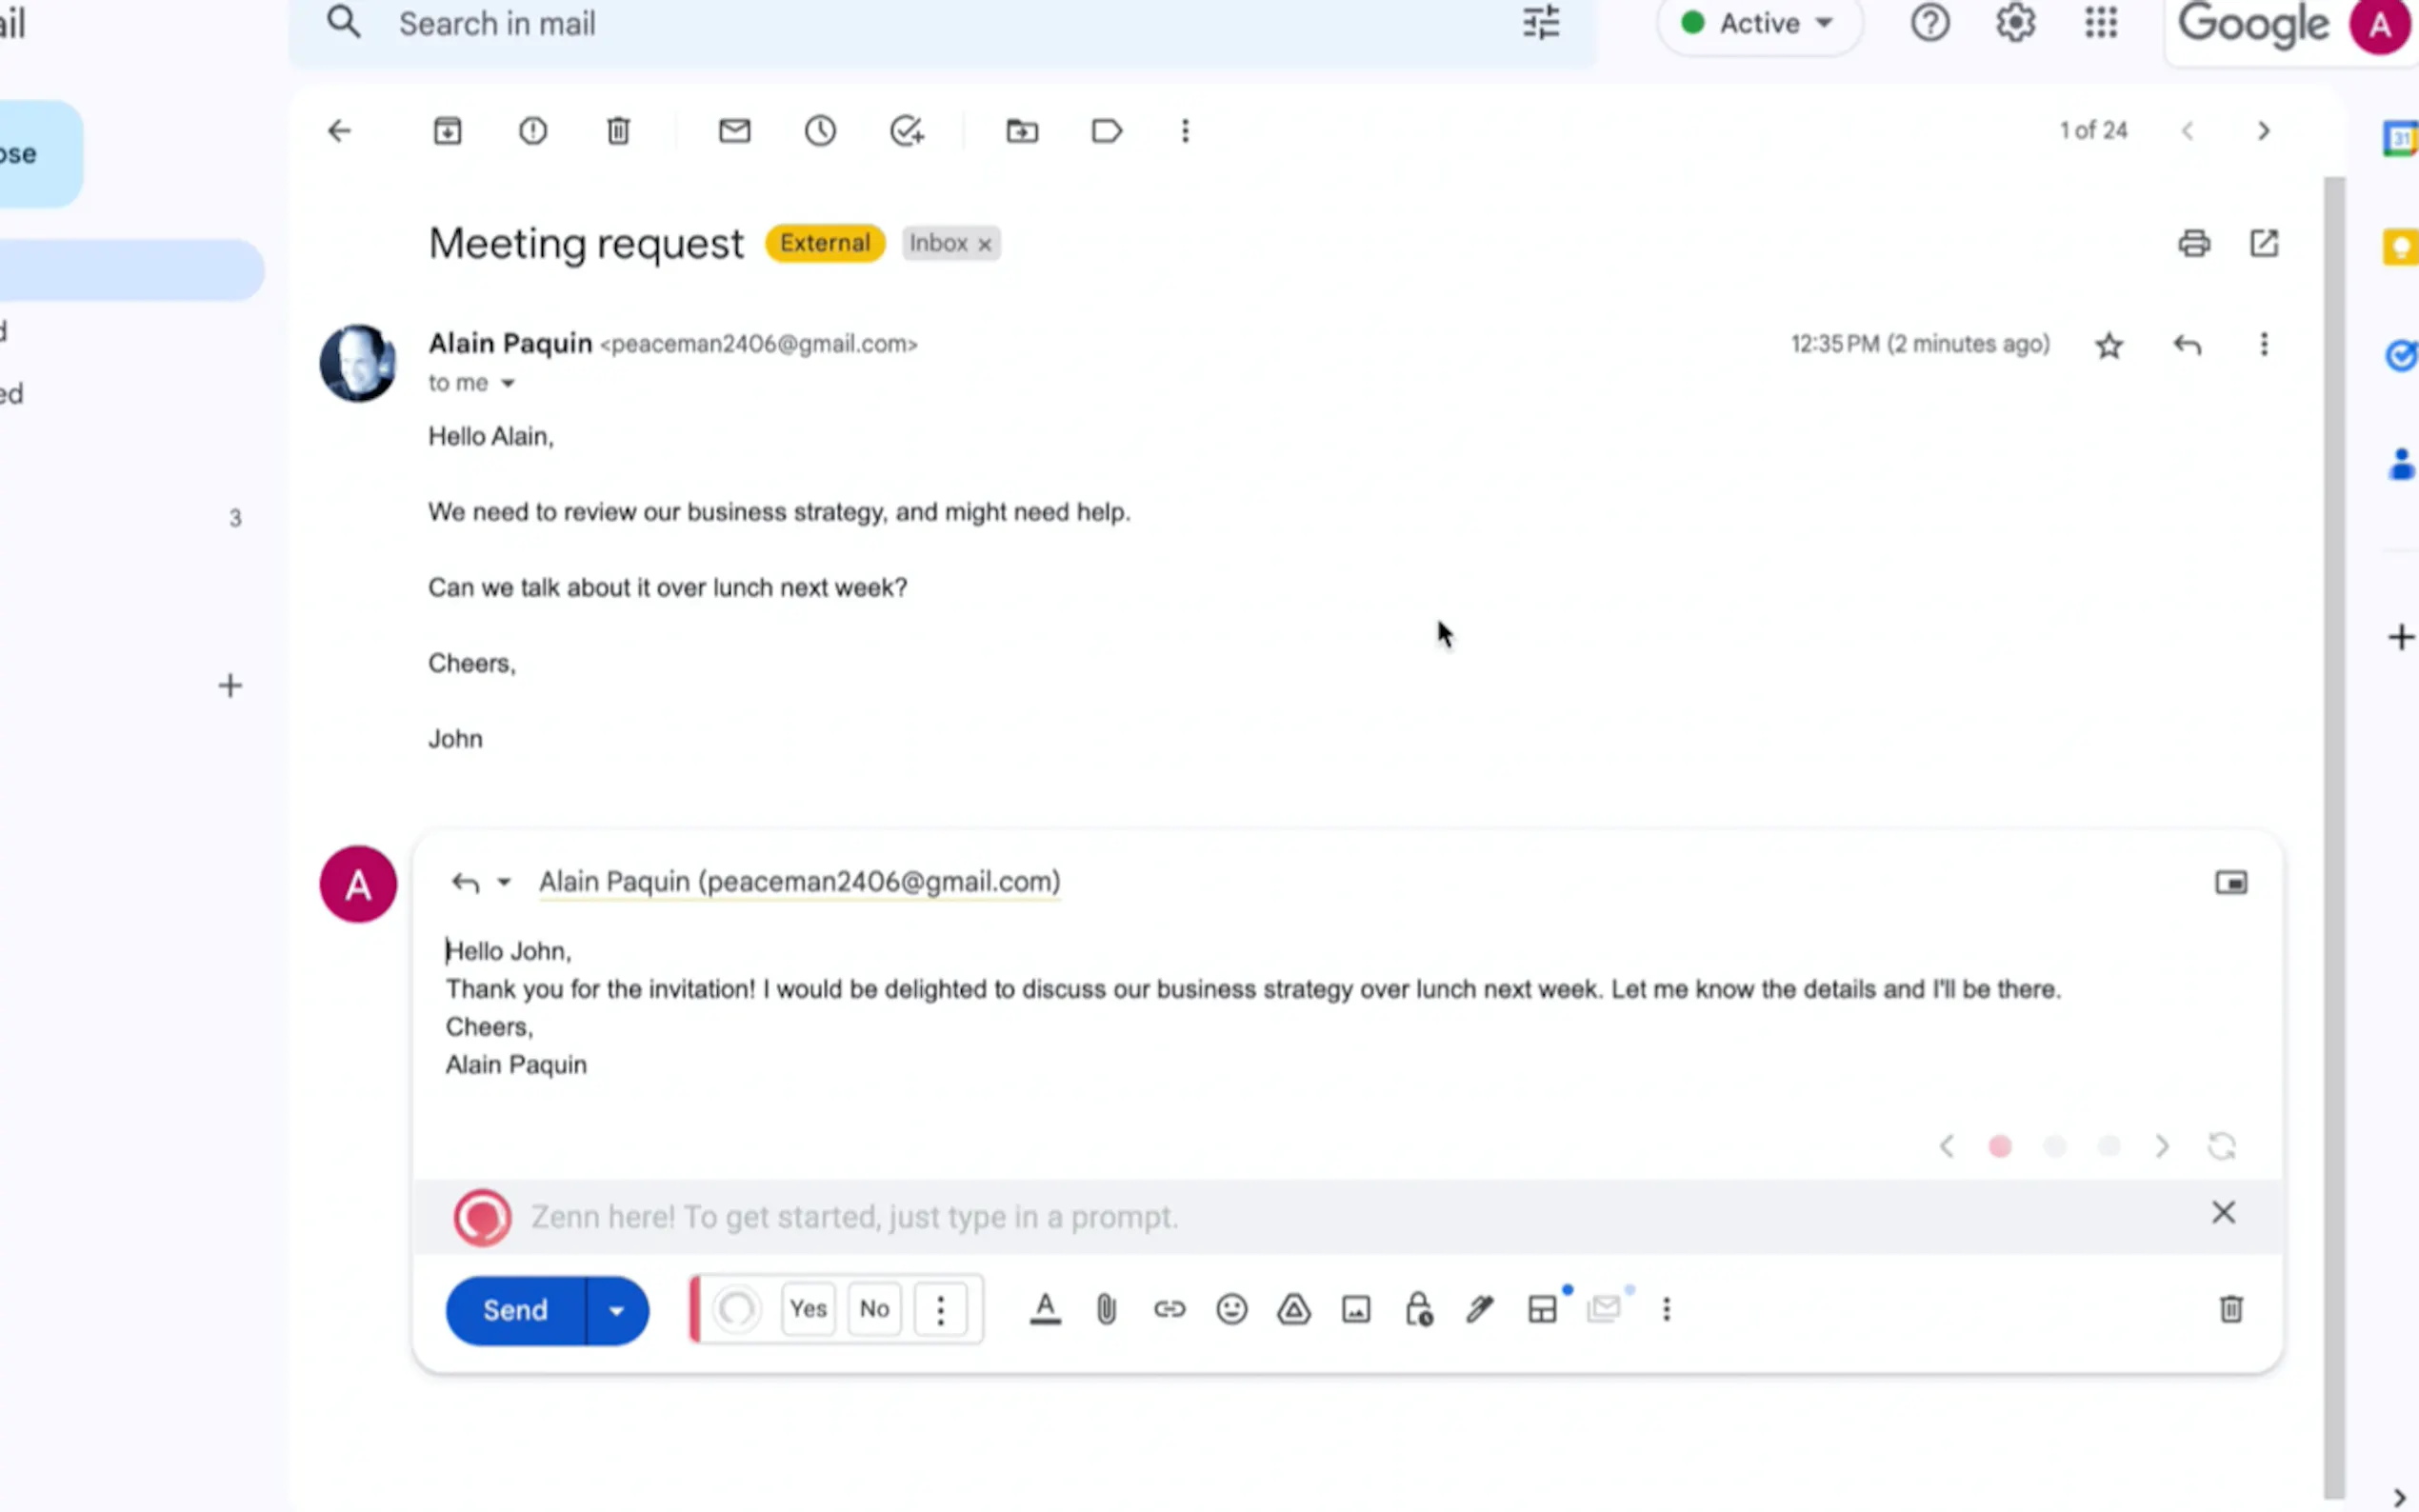Screen dimensions: 2419x1512
Task: Toggle confidential mode lock icon
Action: 1418,1309
